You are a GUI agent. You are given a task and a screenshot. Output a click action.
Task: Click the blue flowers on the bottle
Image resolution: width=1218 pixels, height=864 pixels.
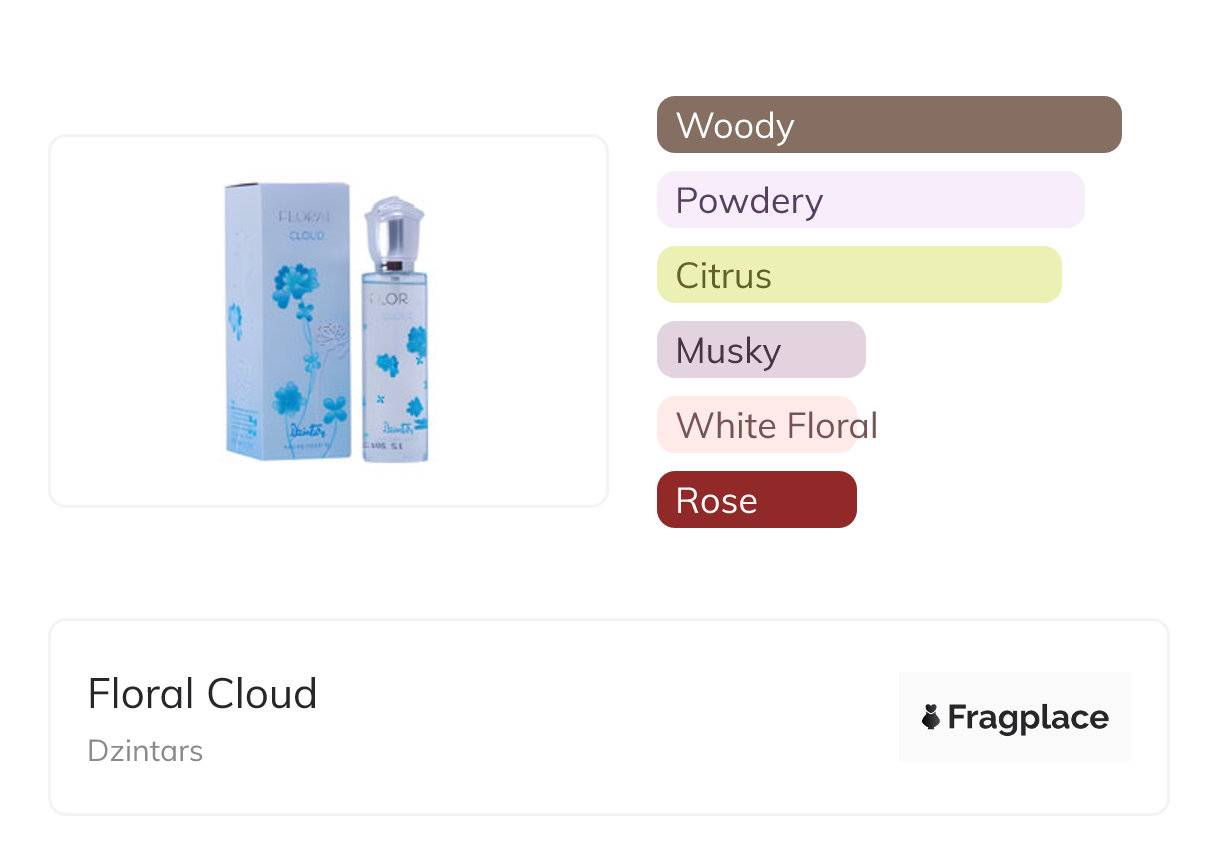(413, 345)
